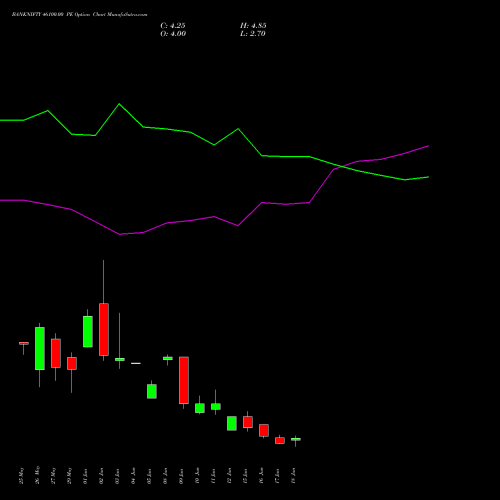Select the 08 Jun date label
Viewport: 500px width, 500px height.
point(166,476)
